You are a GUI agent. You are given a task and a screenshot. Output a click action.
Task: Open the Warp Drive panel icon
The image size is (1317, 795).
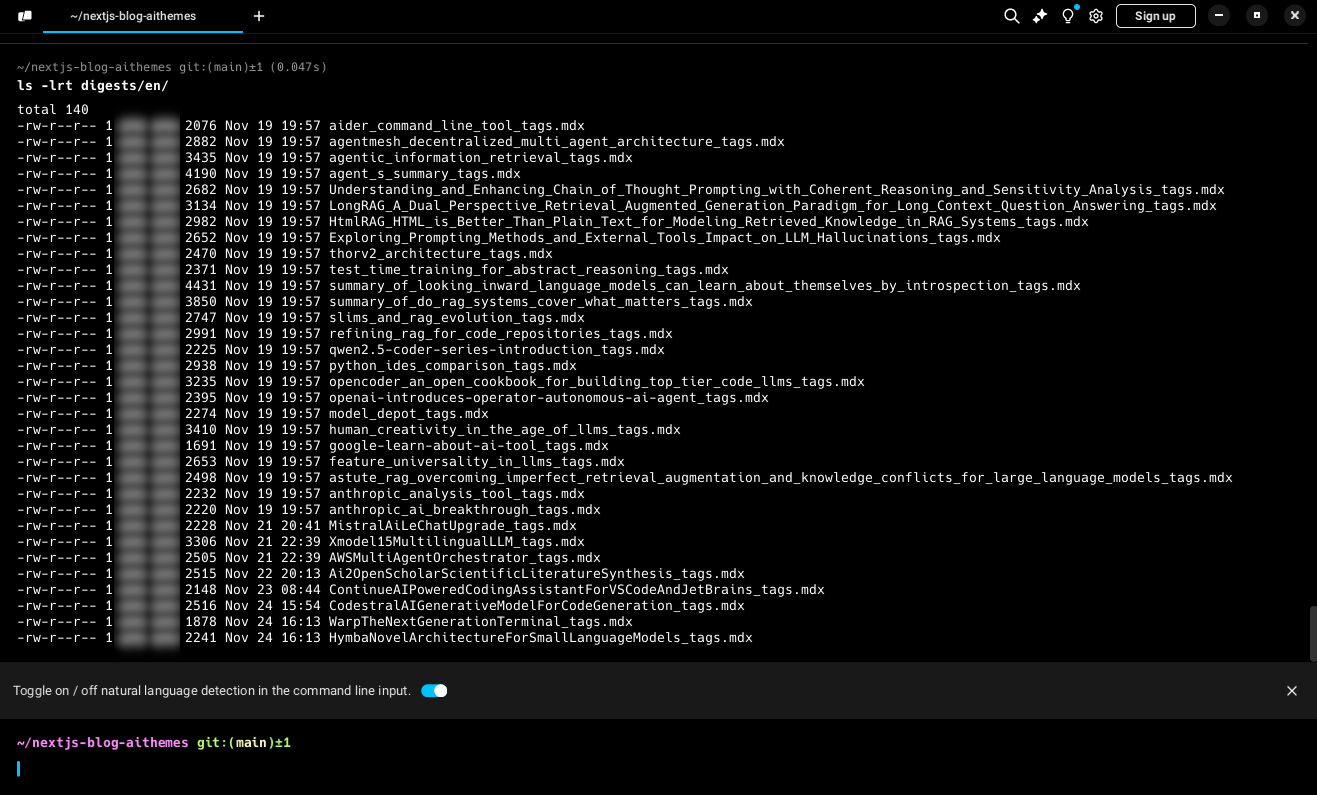click(x=25, y=16)
